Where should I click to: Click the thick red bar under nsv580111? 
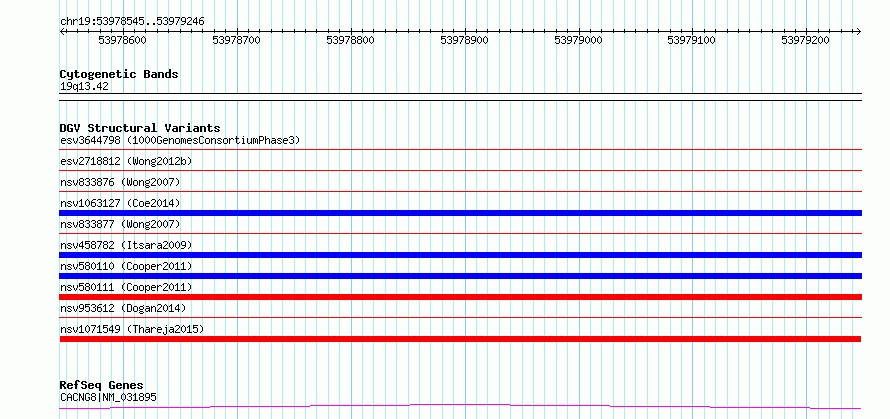click(460, 297)
